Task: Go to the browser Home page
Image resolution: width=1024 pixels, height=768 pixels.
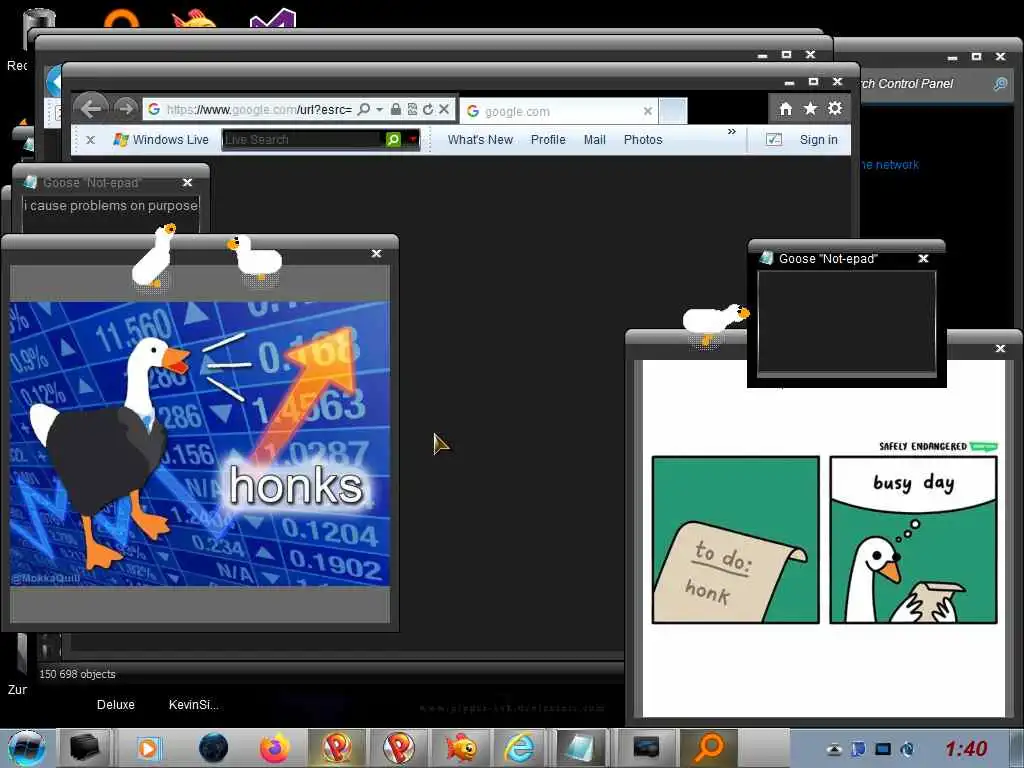Action: [x=786, y=108]
